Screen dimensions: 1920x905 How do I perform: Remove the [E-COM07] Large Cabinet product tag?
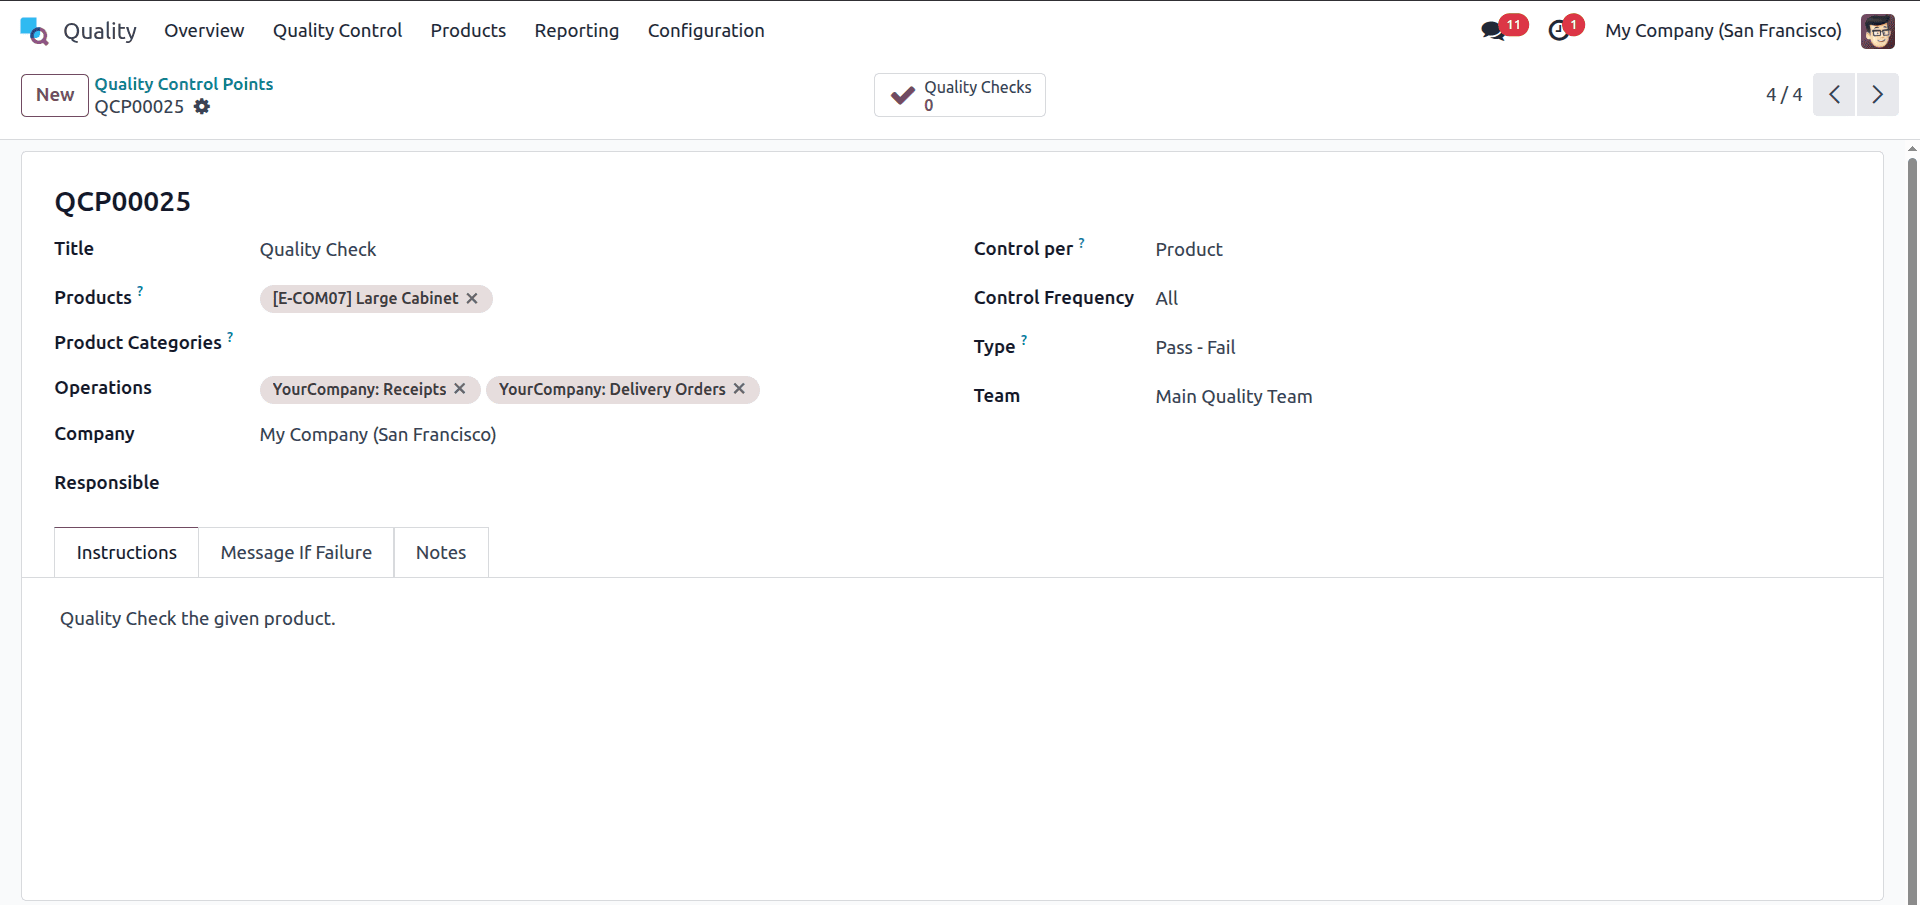[x=471, y=298]
